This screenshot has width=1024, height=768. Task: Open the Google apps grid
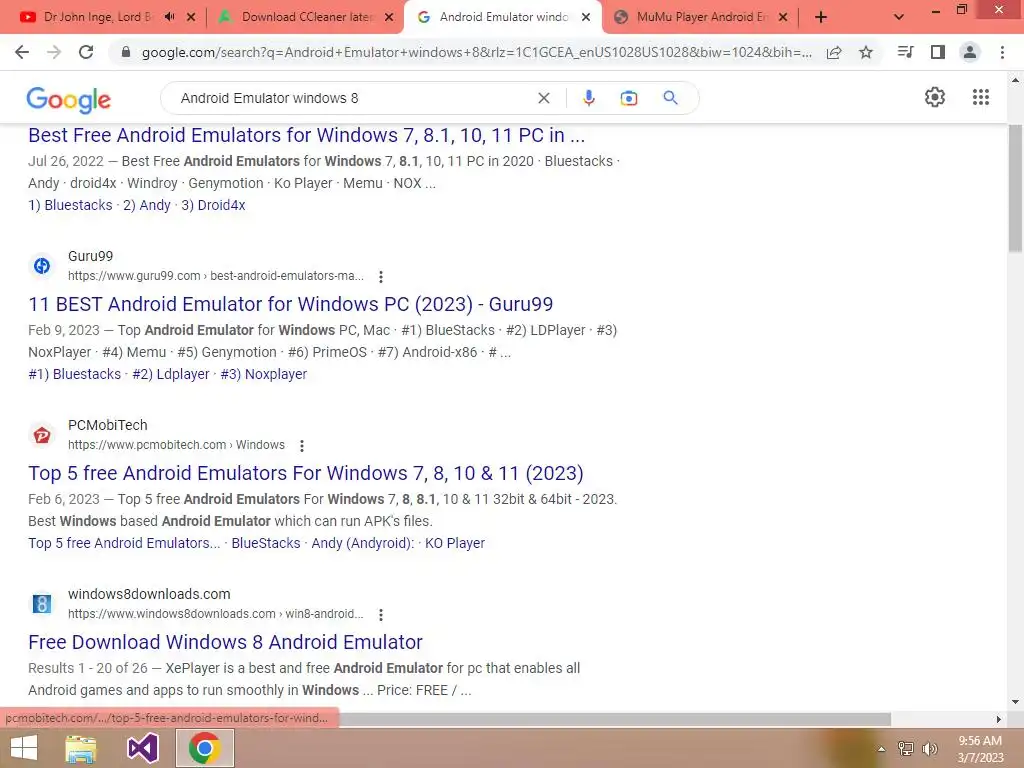[980, 97]
